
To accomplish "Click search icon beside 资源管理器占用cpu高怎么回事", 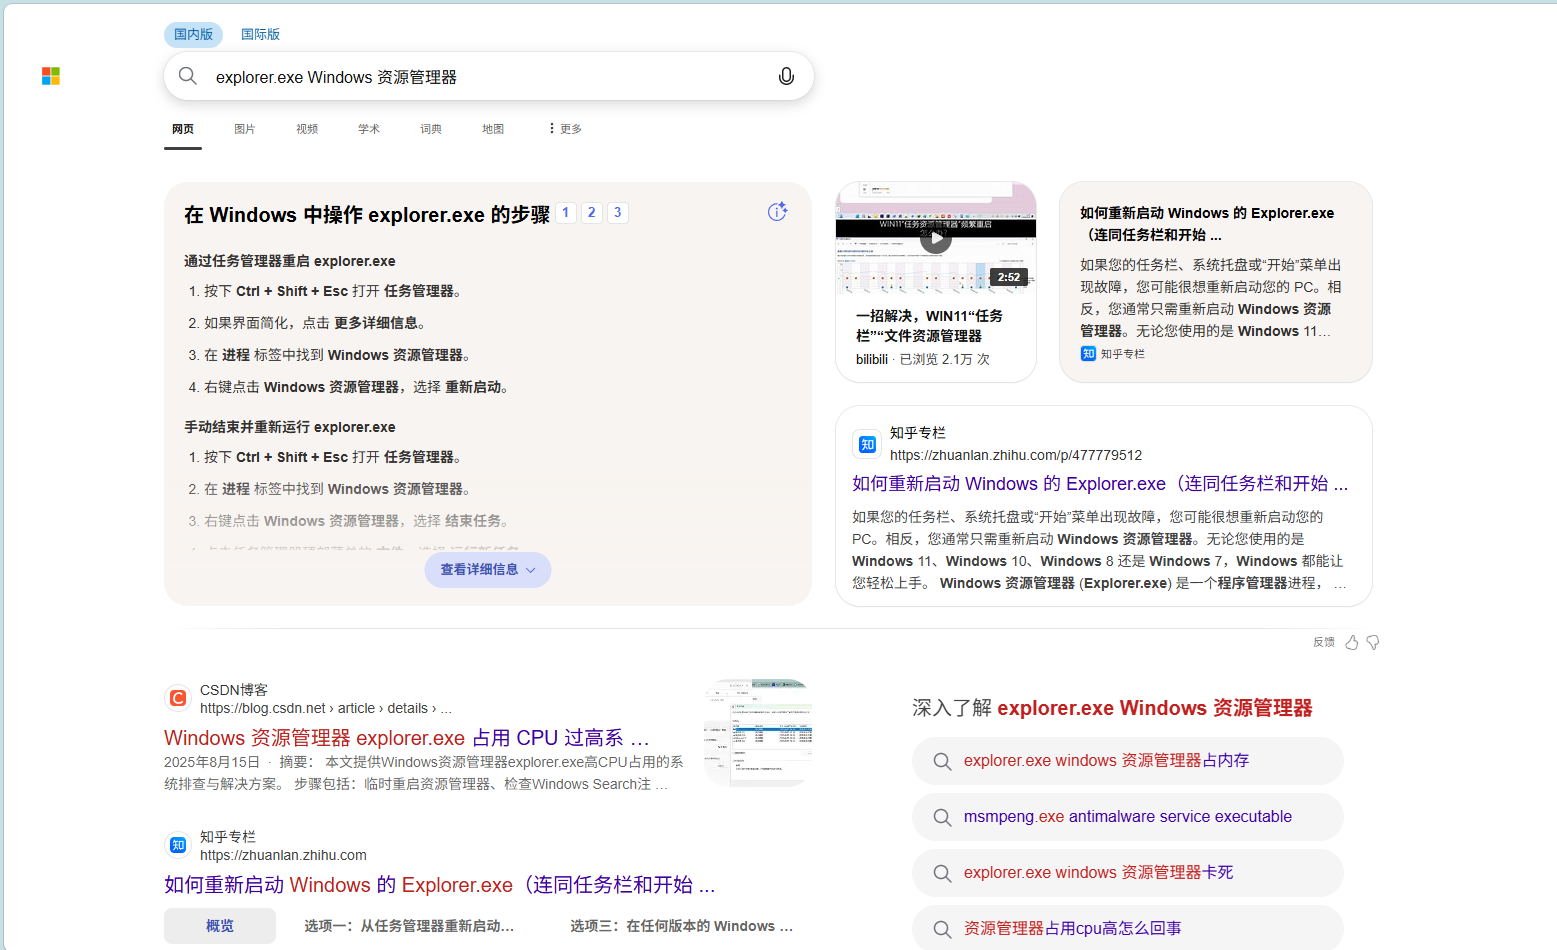I will click(942, 929).
